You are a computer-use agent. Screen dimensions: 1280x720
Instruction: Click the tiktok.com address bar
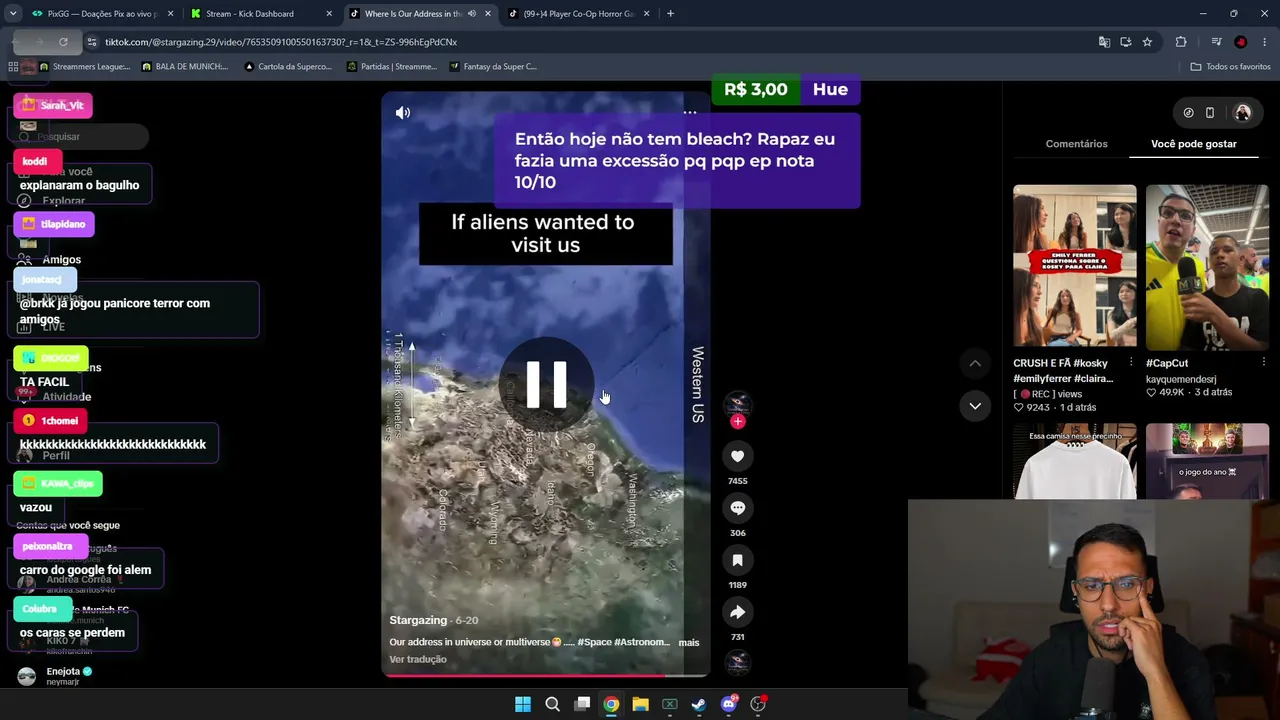click(x=590, y=42)
